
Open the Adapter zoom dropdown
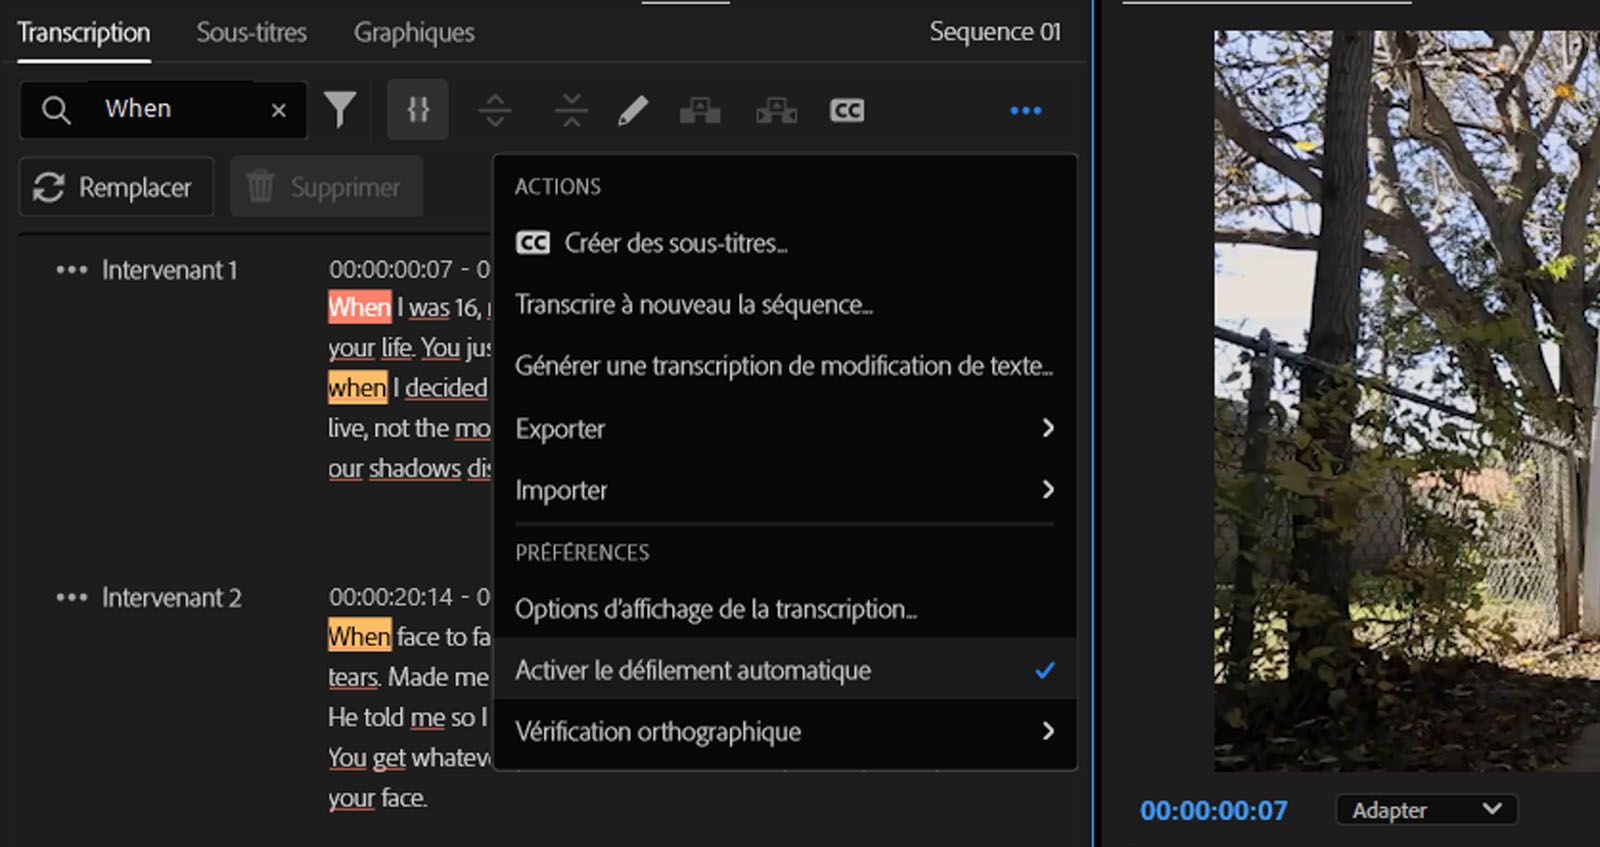coord(1427,810)
